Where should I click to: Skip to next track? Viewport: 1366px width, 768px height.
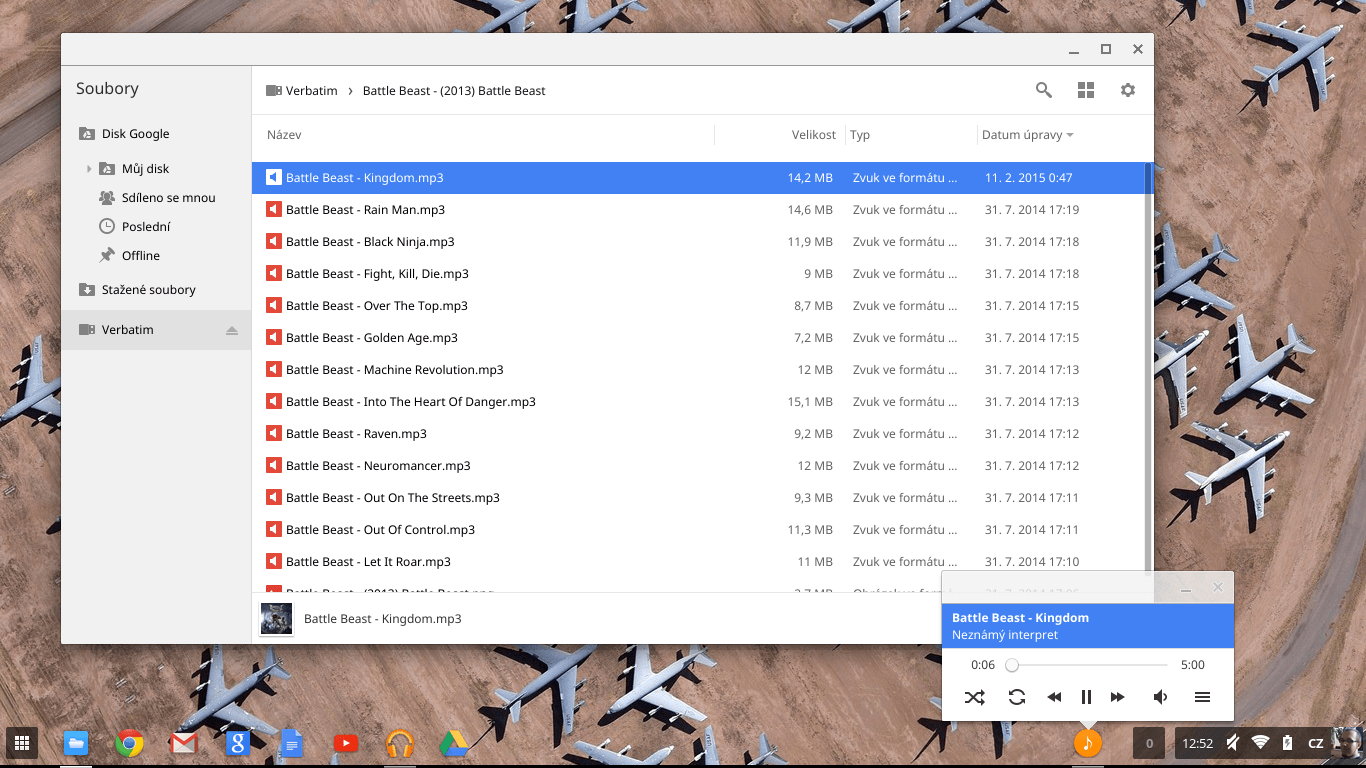pos(1118,697)
